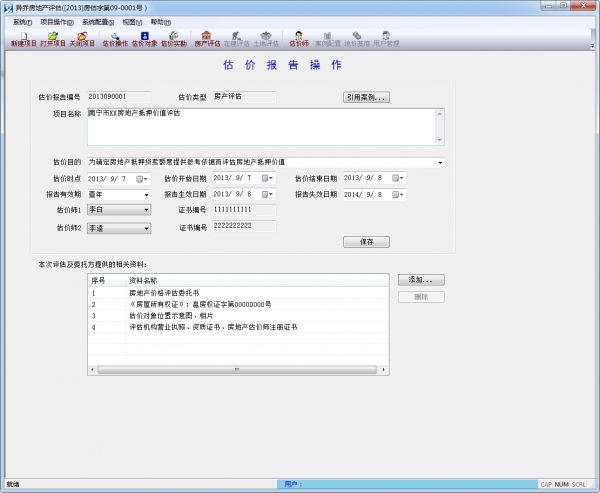This screenshot has width=600, height=493.
Task: Click the greyed 用户管理 toolbar icon
Action: 386,39
